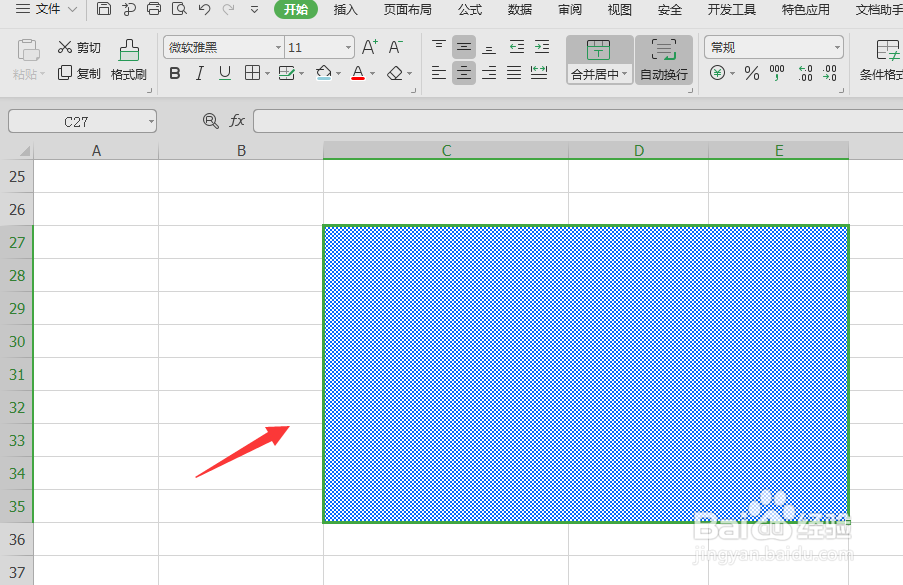This screenshot has height=585, width=903.
Task: Select the Format Painter (格式刷)
Action: 128,60
